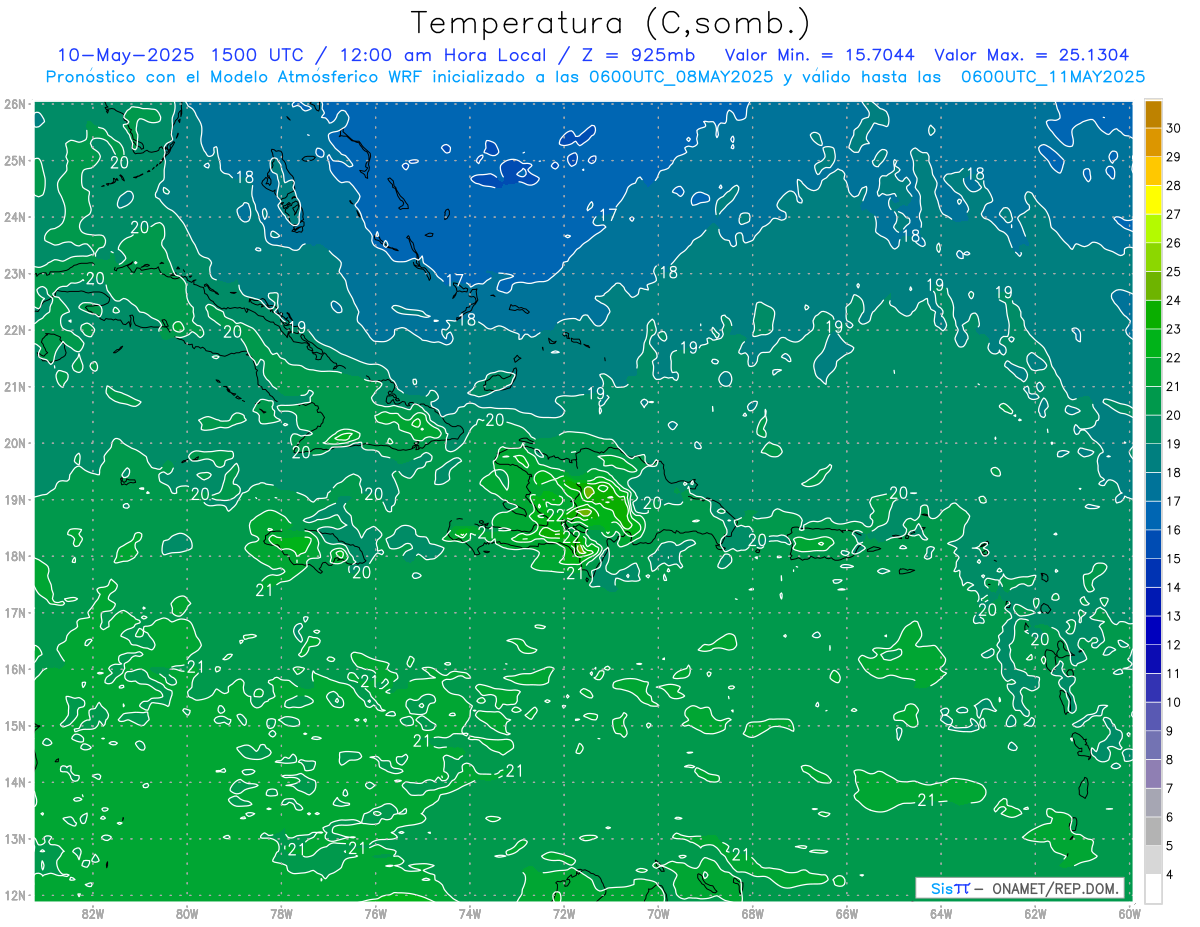Click legend value "12" on the color scale
The image size is (1200, 927).
[x=1173, y=645]
